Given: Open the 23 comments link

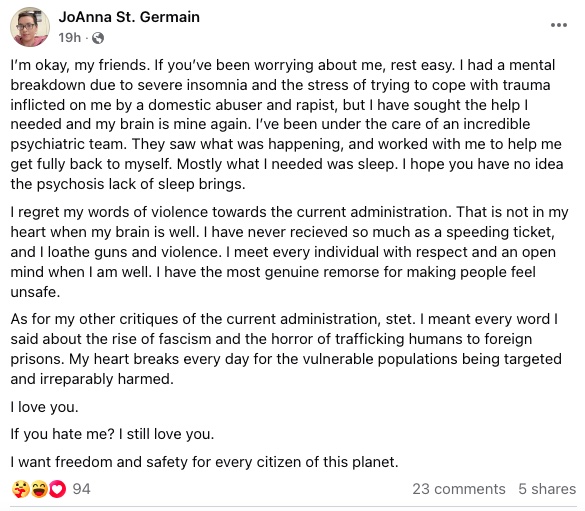Looking at the screenshot, I should point(459,489).
